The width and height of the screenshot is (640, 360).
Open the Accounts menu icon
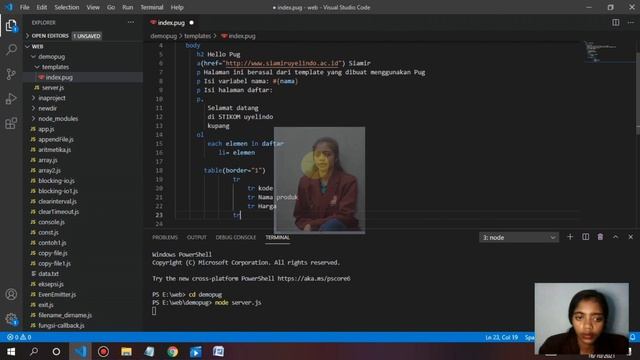[11, 294]
